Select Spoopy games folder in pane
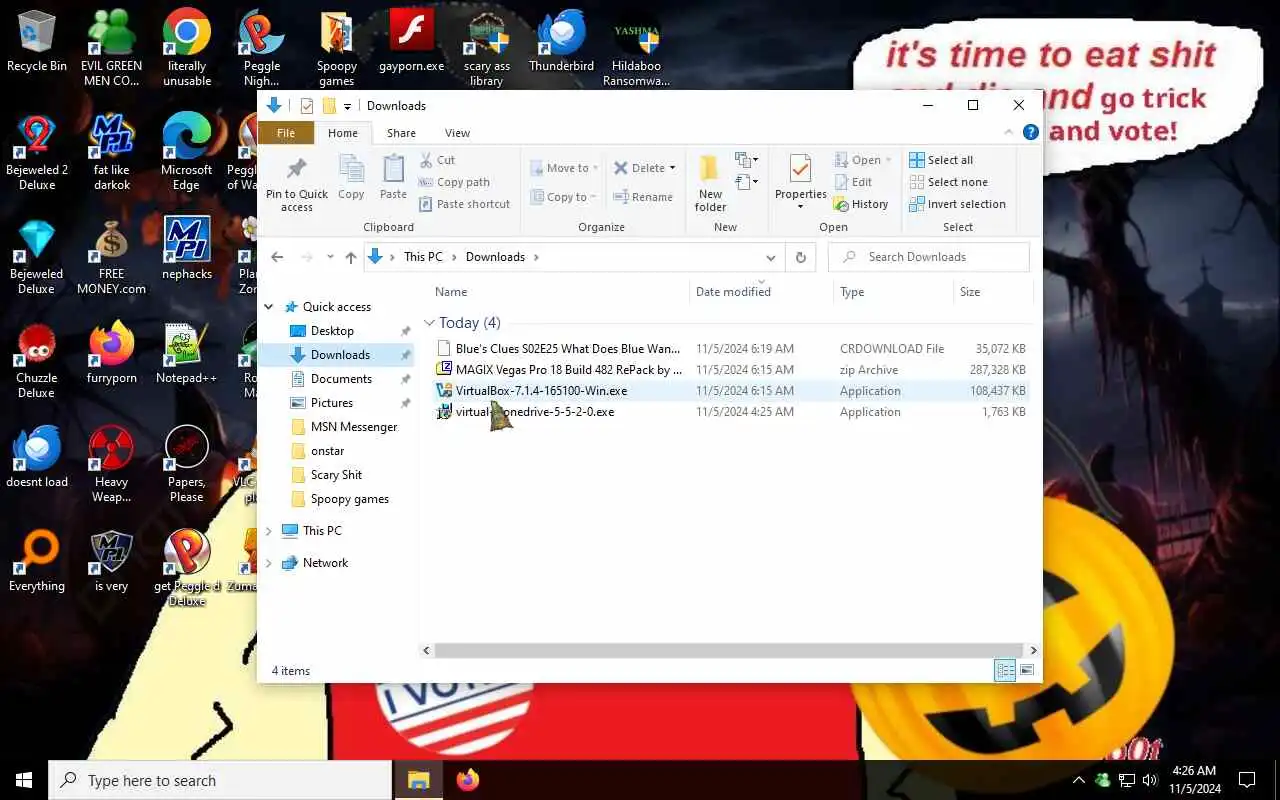This screenshot has height=800, width=1280. click(349, 499)
